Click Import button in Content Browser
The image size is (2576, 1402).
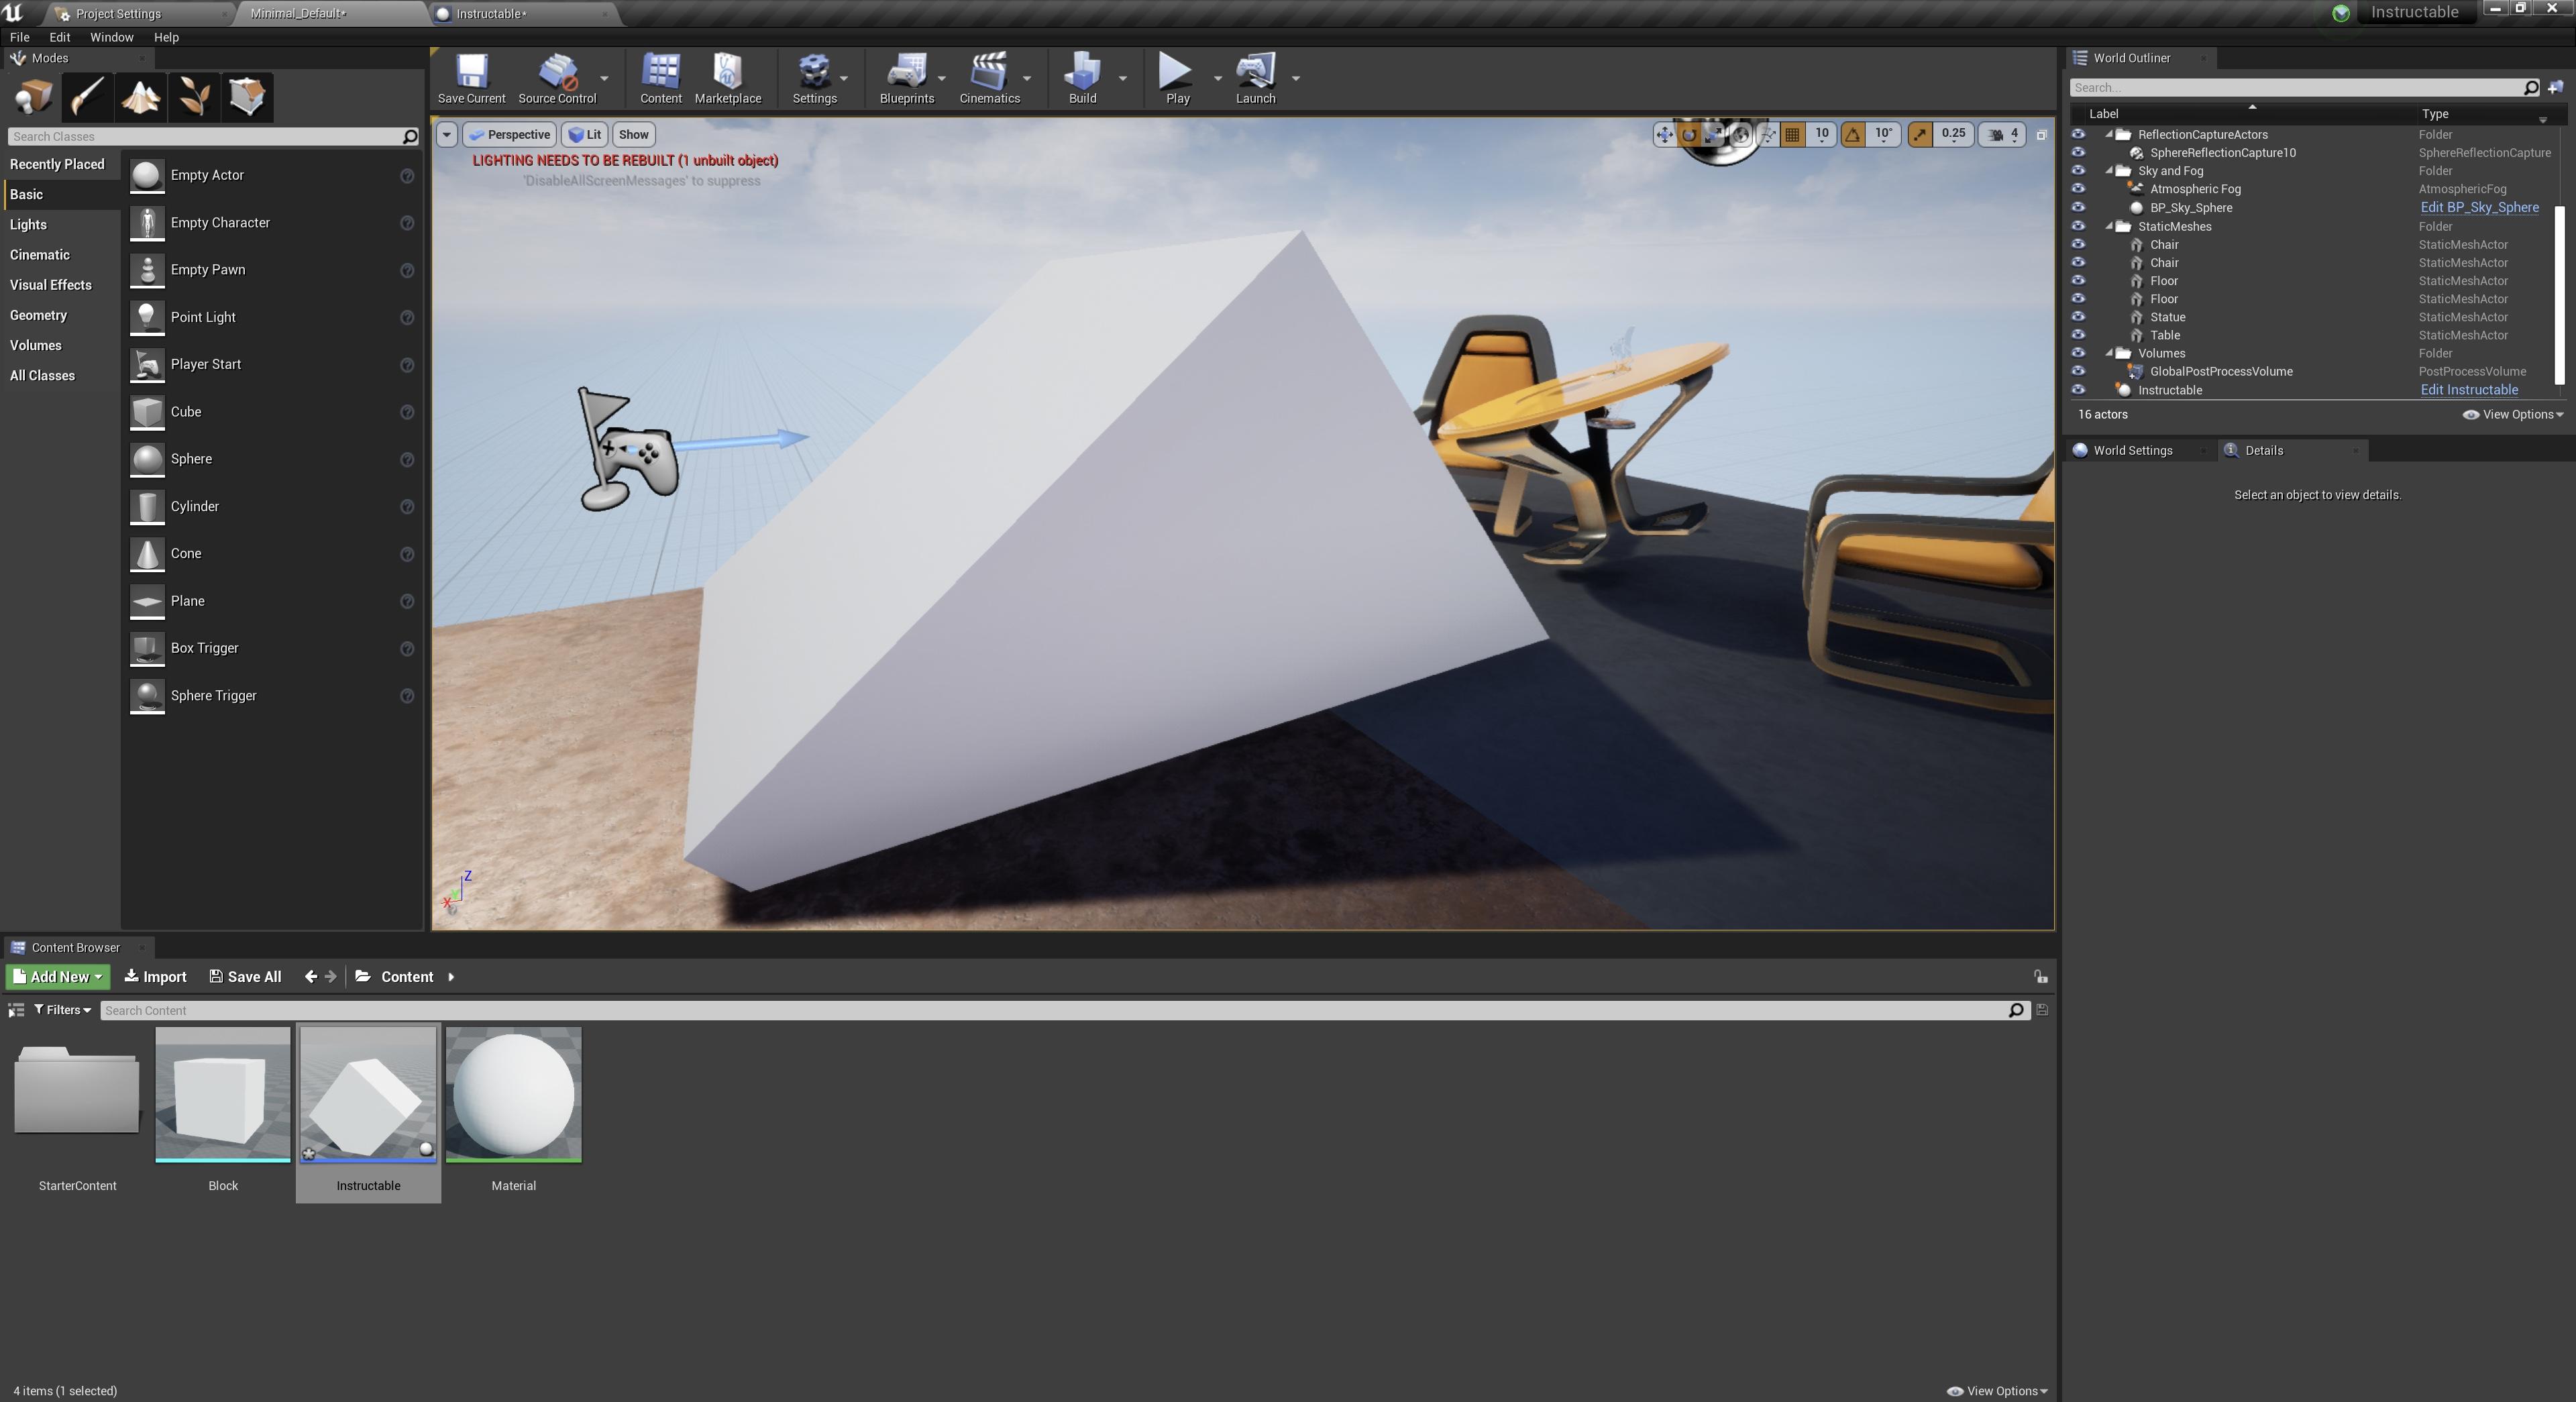[x=155, y=977]
